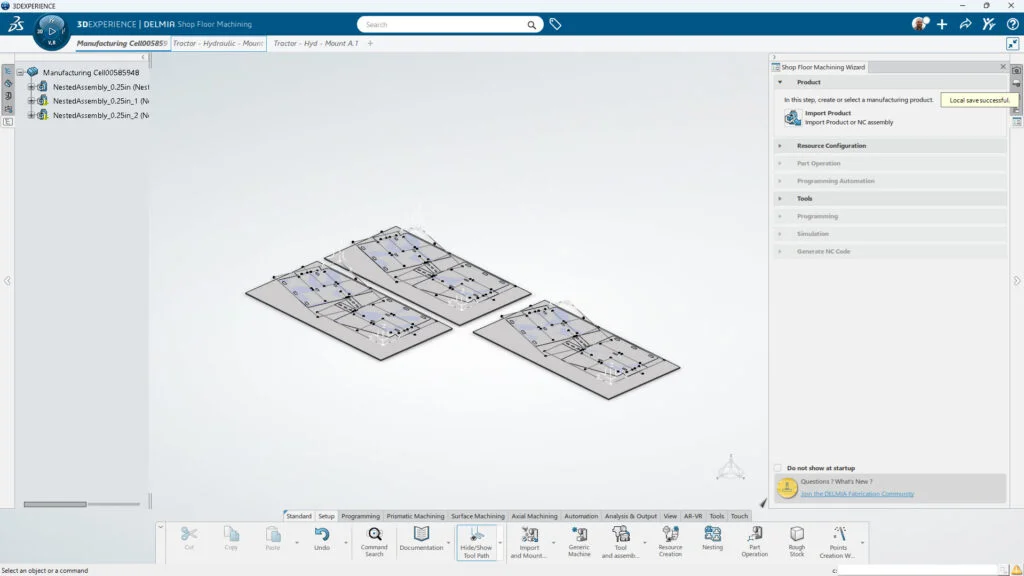Viewport: 1024px width, 576px height.
Task: Open the Surface Machining tab
Action: [x=477, y=516]
